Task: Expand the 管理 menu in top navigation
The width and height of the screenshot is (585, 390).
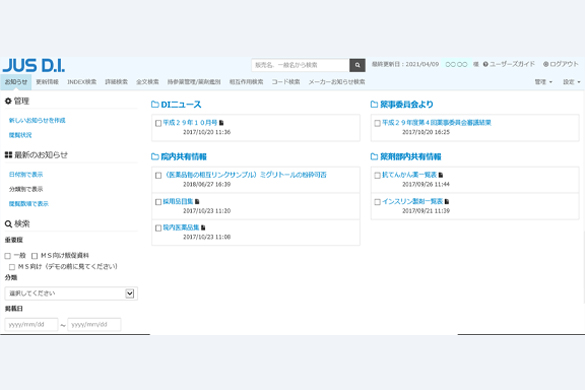Action: coord(543,82)
